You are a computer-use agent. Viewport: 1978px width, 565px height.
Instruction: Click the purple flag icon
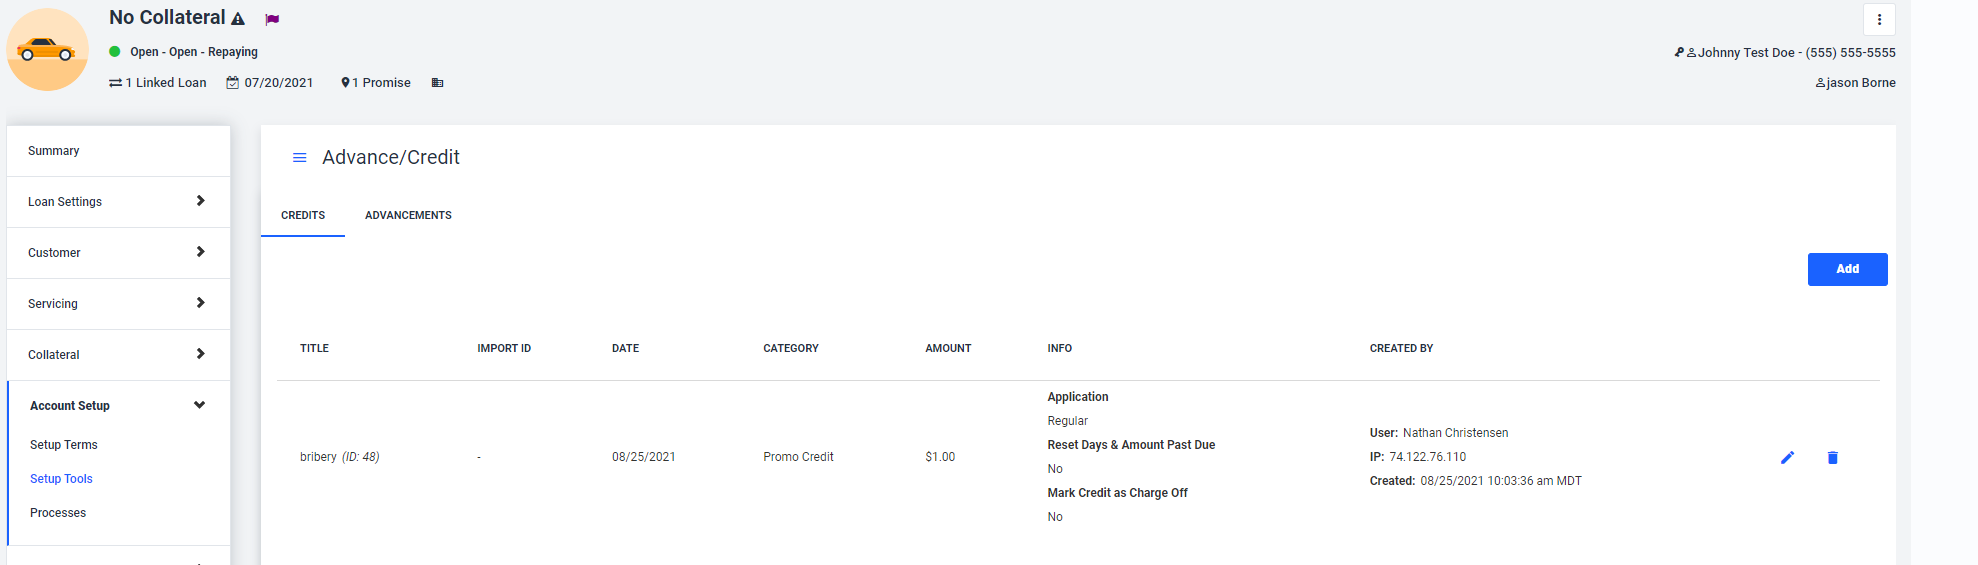click(272, 19)
